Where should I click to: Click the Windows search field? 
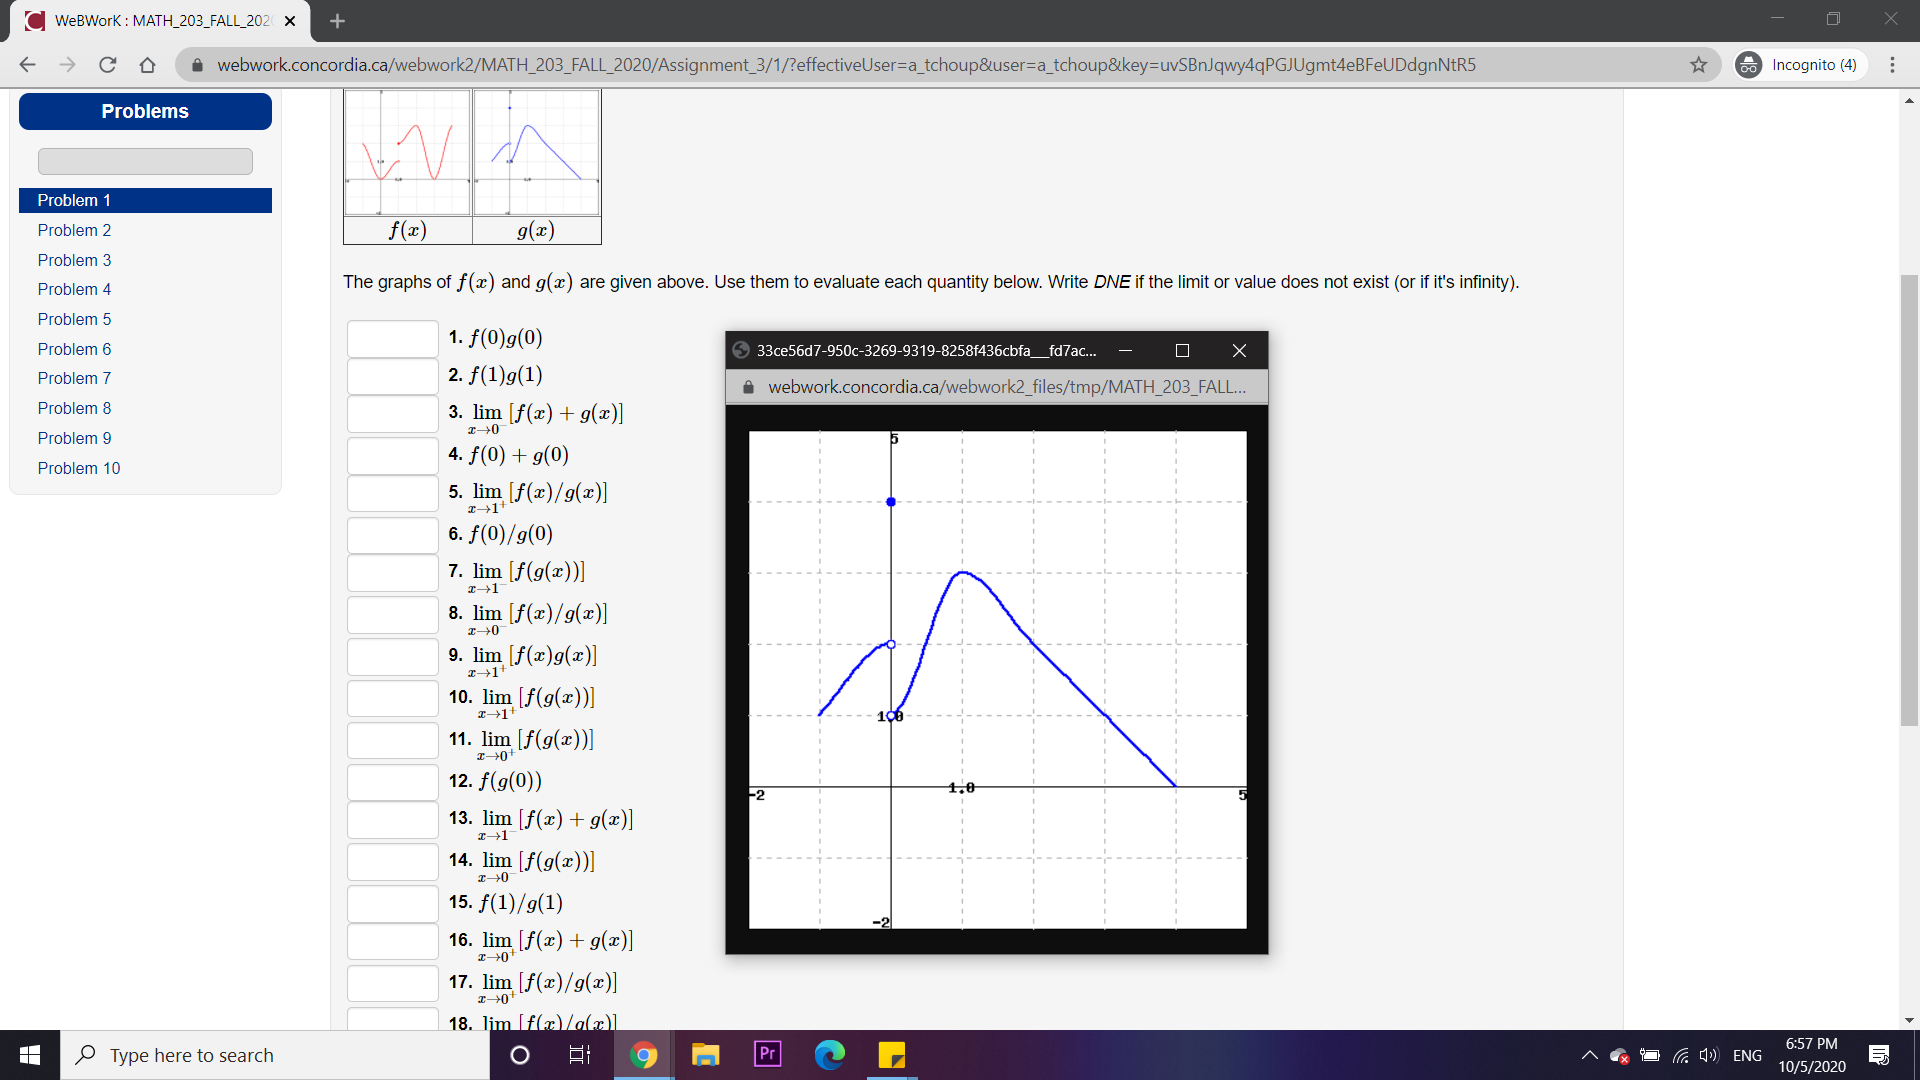tap(277, 1054)
